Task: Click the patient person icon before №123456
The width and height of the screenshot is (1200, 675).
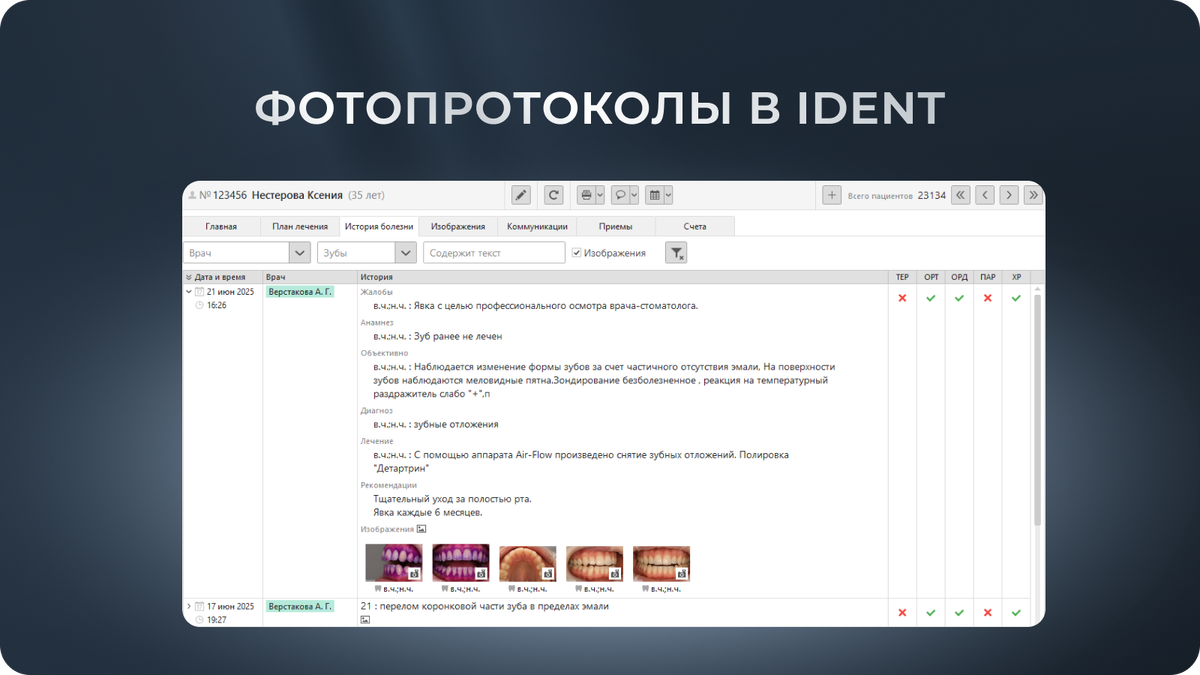Action: tap(192, 196)
